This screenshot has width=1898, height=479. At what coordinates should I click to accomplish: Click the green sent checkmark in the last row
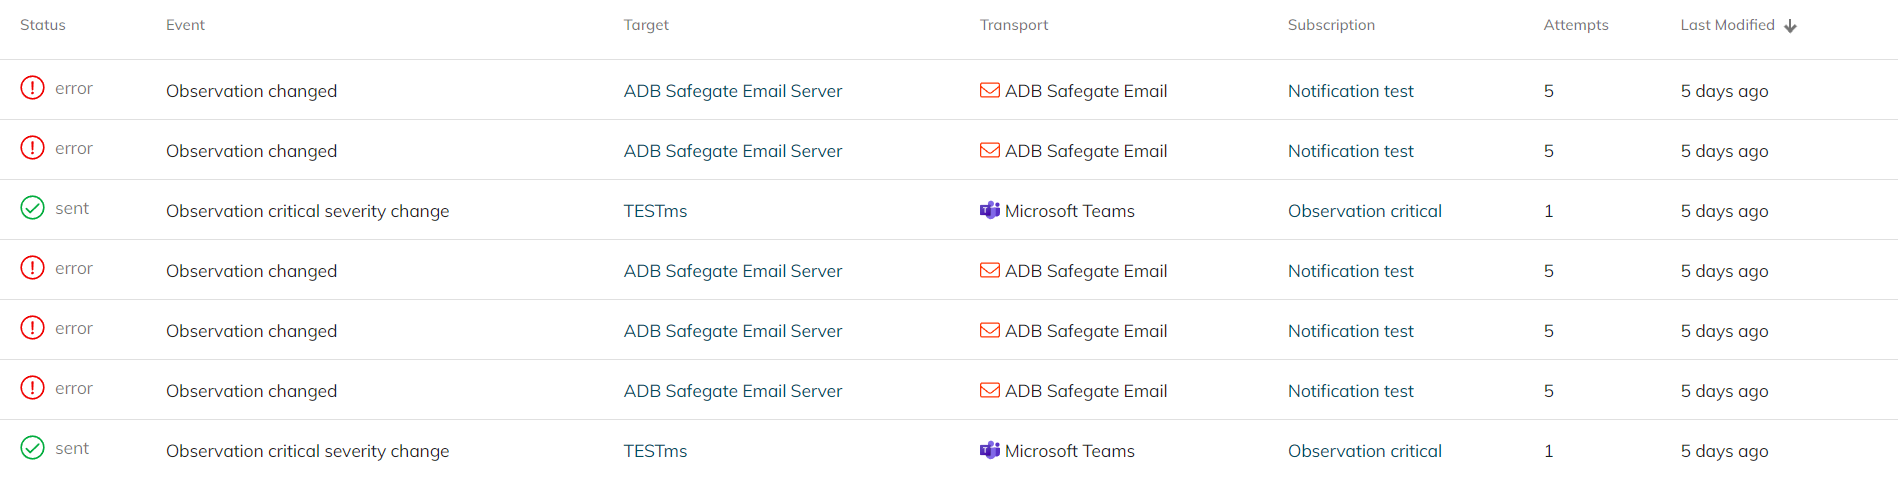pos(33,448)
